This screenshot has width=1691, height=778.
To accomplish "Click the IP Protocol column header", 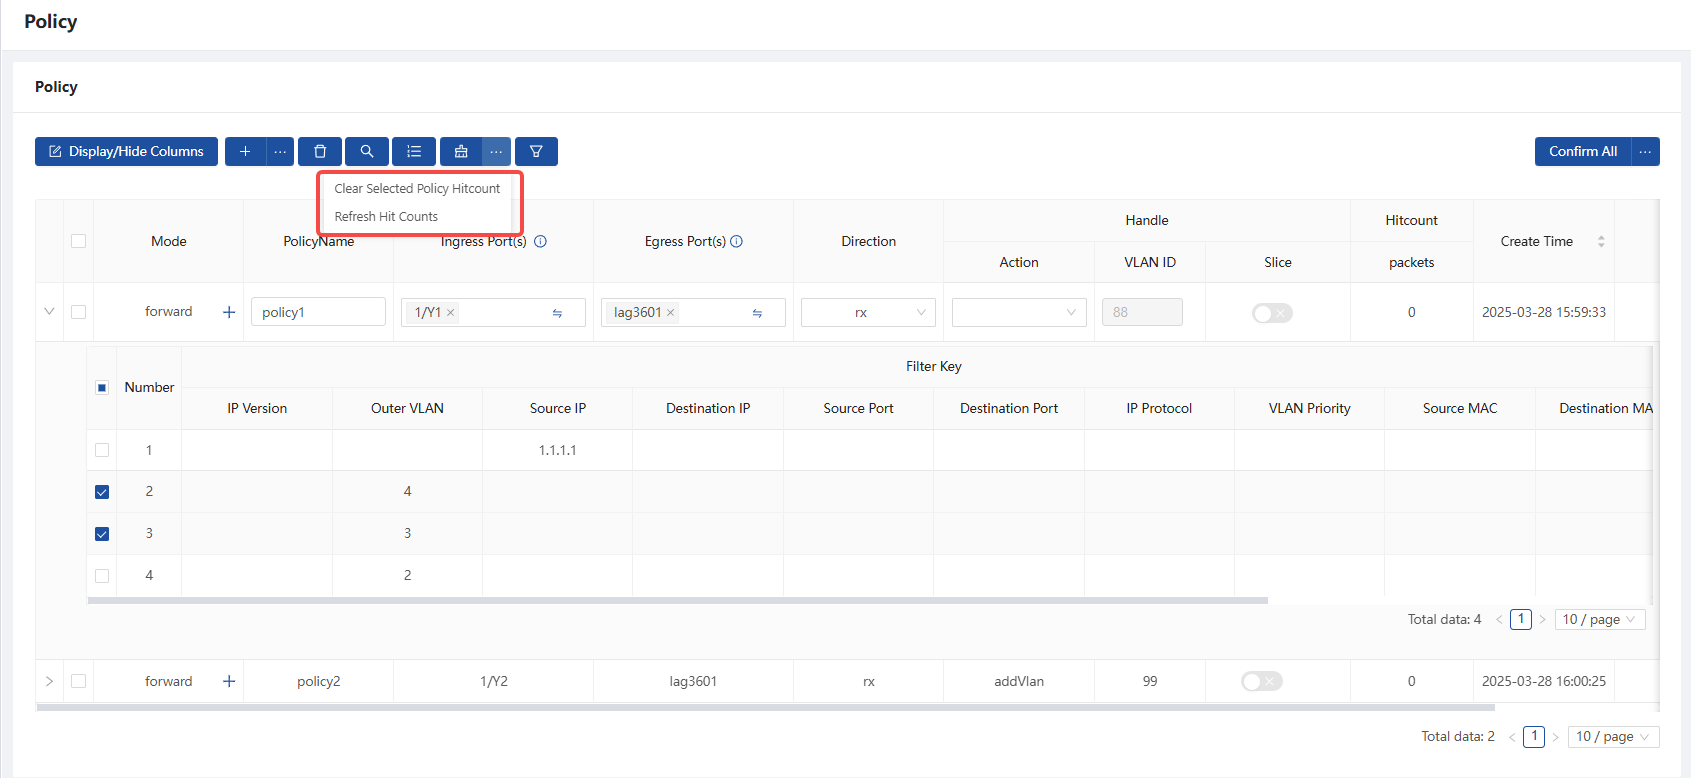I will coord(1159,408).
